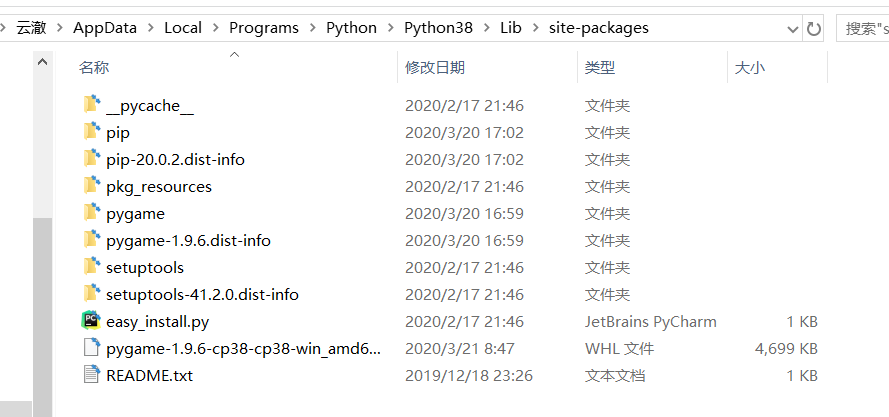Screen dimensions: 889x417
Task: Go to Programs folder in breadcrumb
Action: coord(264,28)
